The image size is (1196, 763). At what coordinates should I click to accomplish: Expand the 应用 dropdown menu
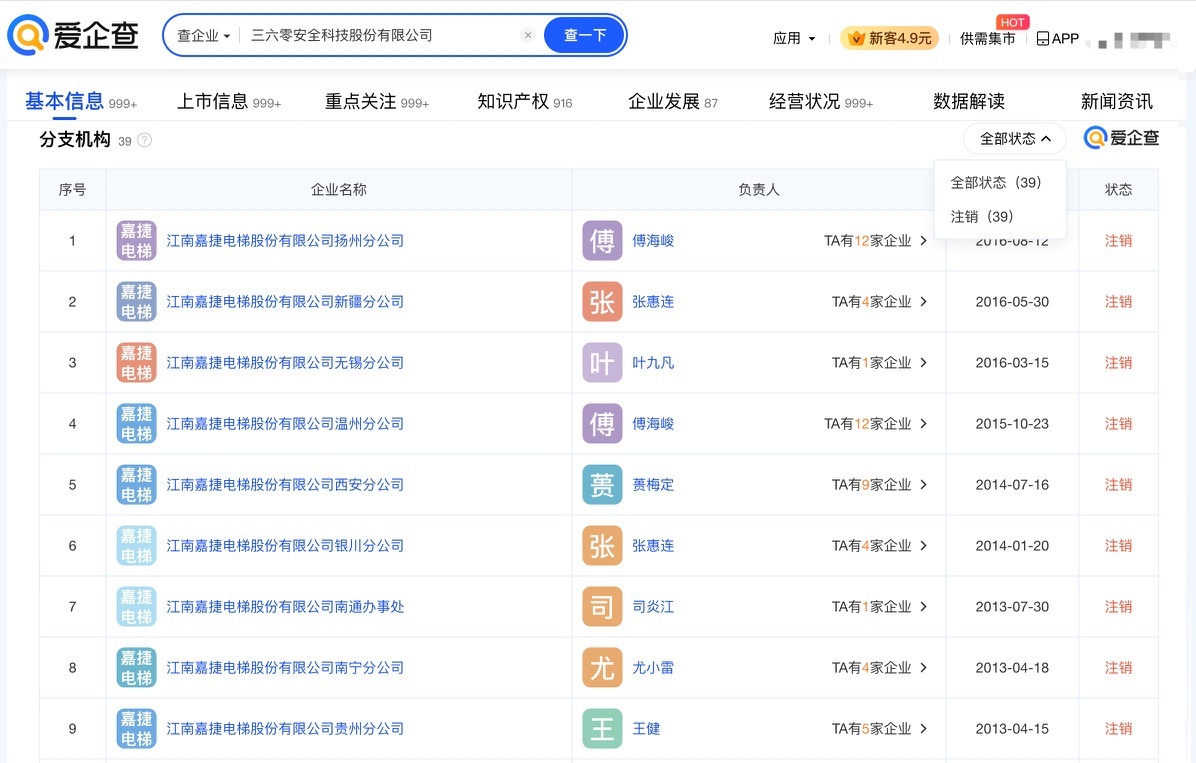pyautogui.click(x=794, y=38)
